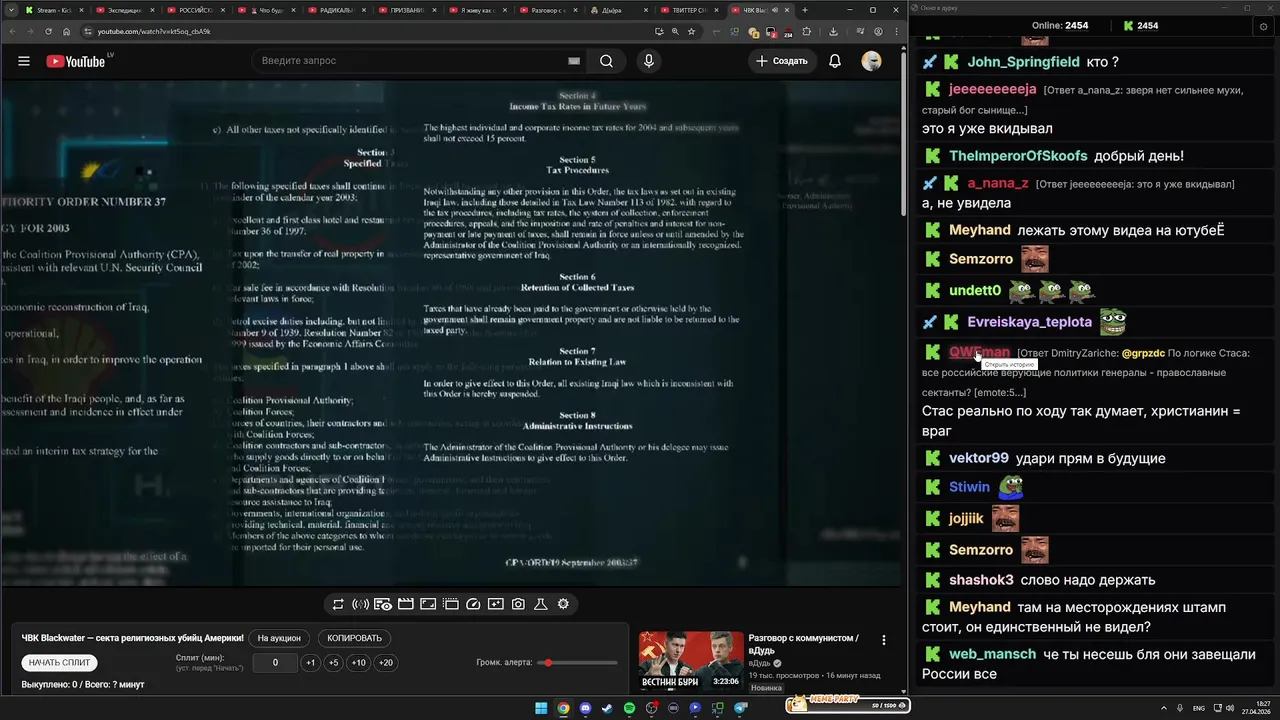Open the on-screen keyboard in search box
This screenshot has width=1280, height=720.
point(574,61)
